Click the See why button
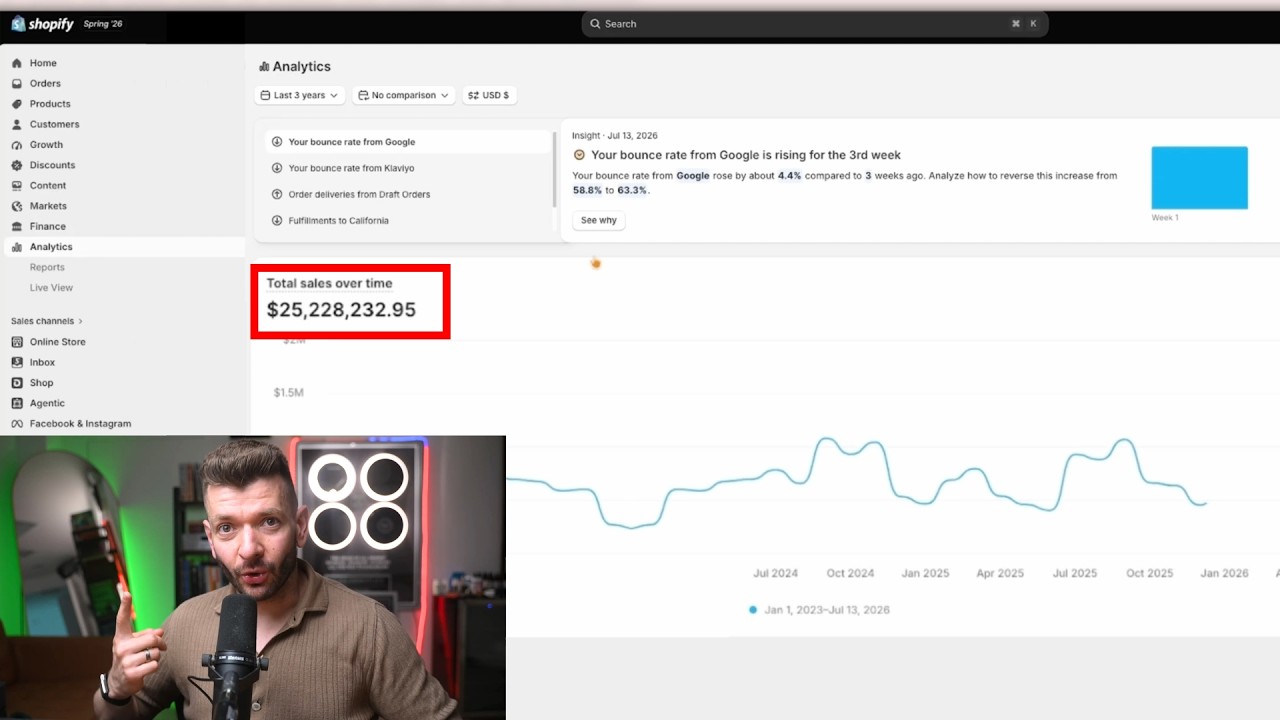Screen dimensions: 1280x720 coord(599,220)
